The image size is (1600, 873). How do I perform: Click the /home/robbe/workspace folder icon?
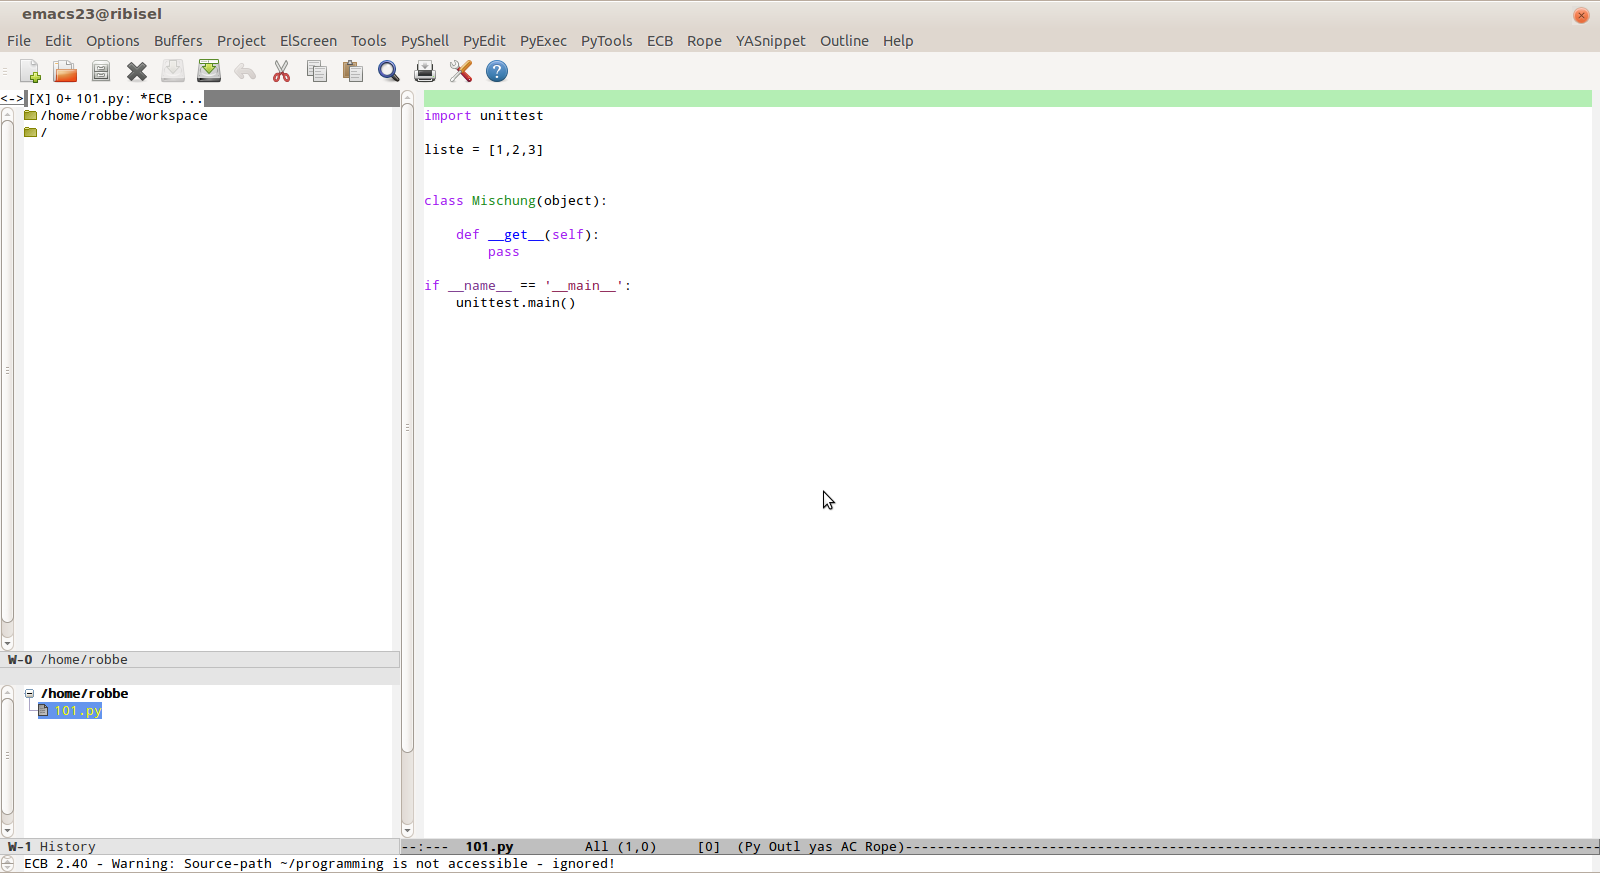pos(30,115)
